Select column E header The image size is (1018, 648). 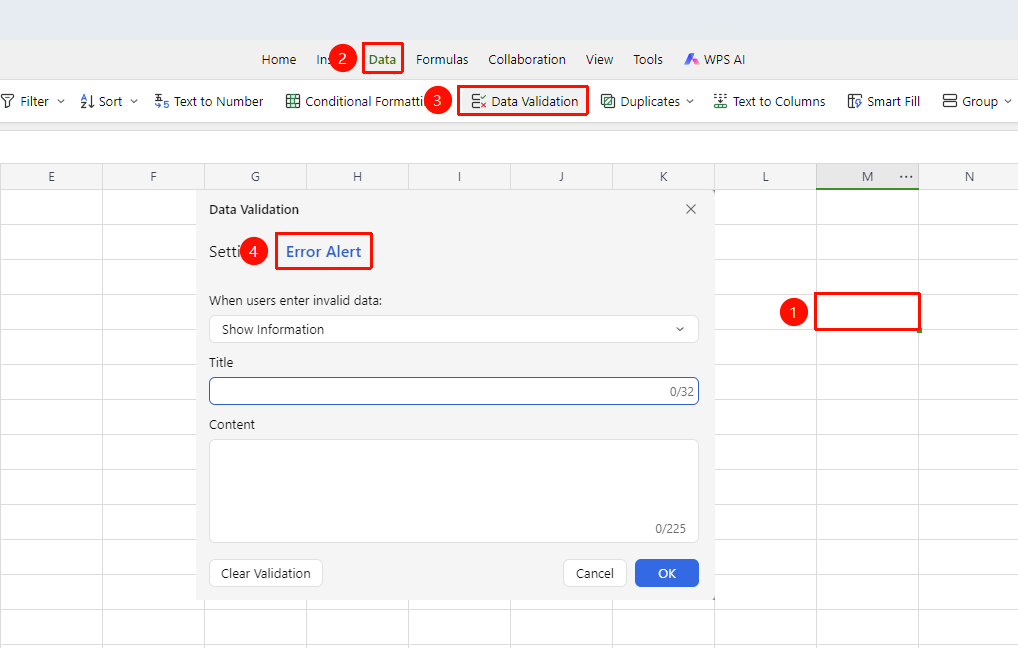[51, 177]
